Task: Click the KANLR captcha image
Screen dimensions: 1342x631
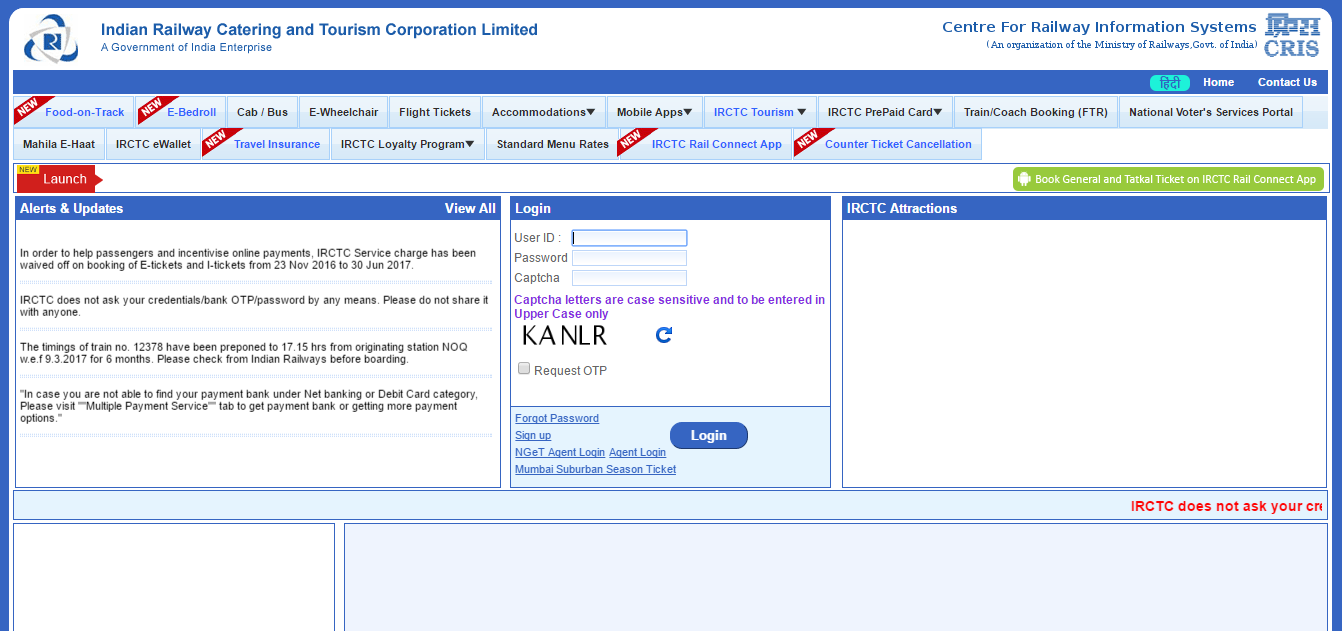Action: 565,335
